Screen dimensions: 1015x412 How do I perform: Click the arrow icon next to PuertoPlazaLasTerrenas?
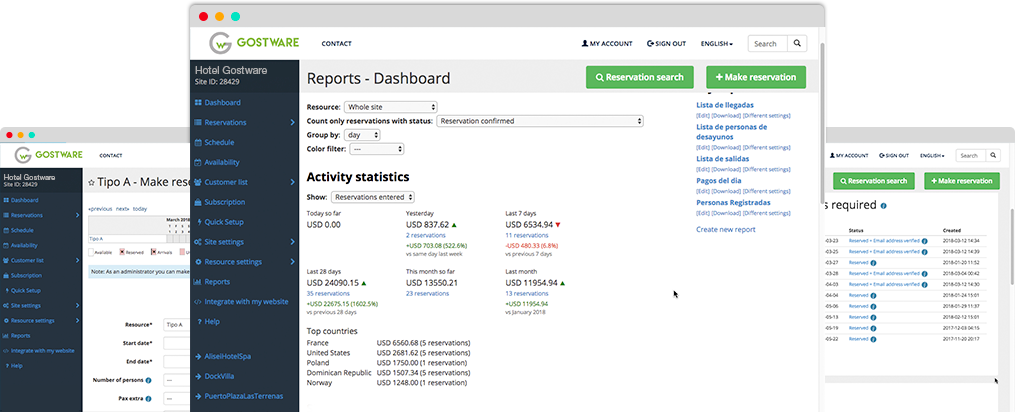point(198,396)
